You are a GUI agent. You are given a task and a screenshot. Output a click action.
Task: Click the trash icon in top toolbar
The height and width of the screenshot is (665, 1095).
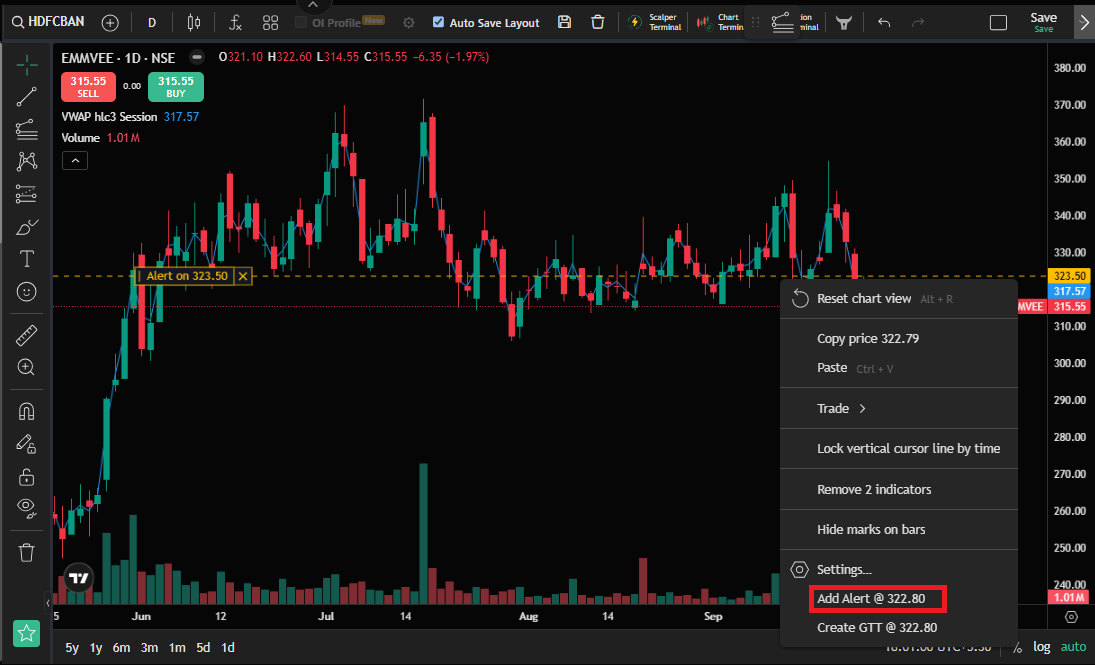tap(598, 22)
